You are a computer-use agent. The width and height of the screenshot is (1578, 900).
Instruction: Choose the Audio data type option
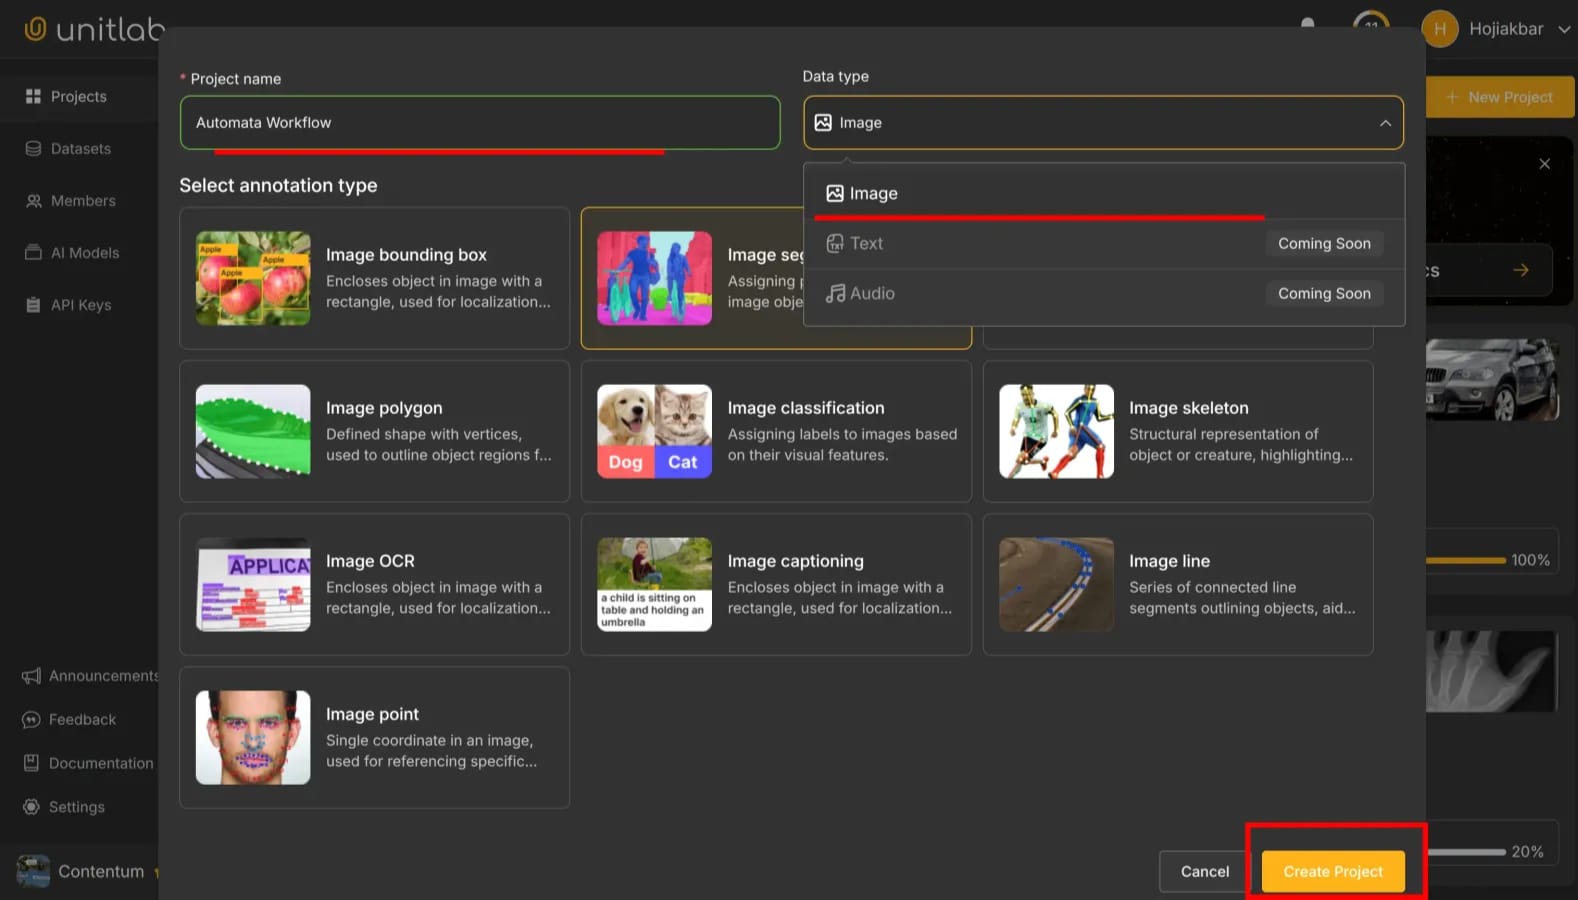tap(872, 293)
